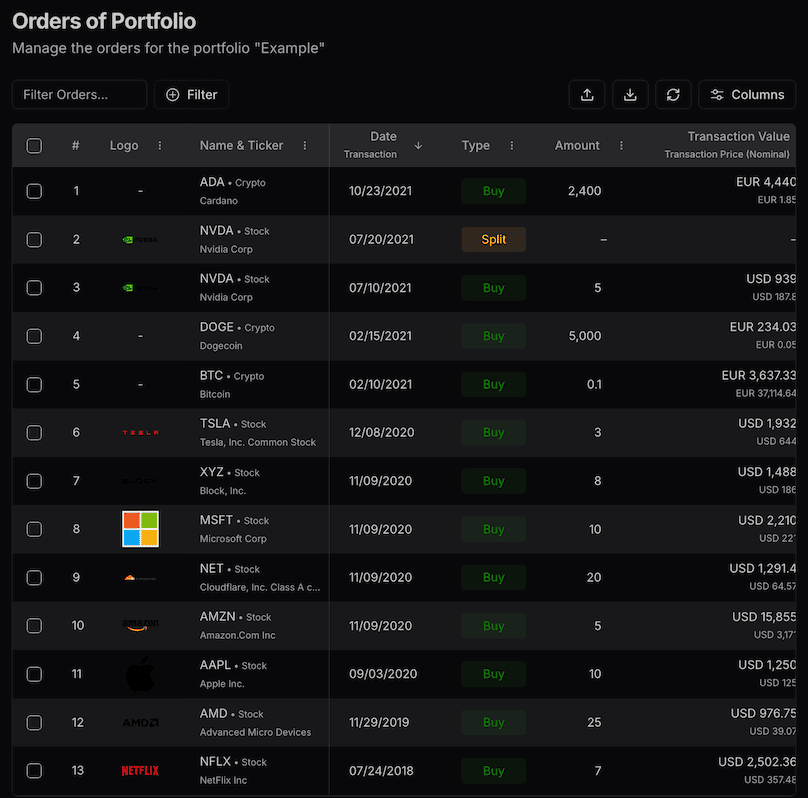Click the download orders icon button
This screenshot has height=798, width=808.
point(630,95)
